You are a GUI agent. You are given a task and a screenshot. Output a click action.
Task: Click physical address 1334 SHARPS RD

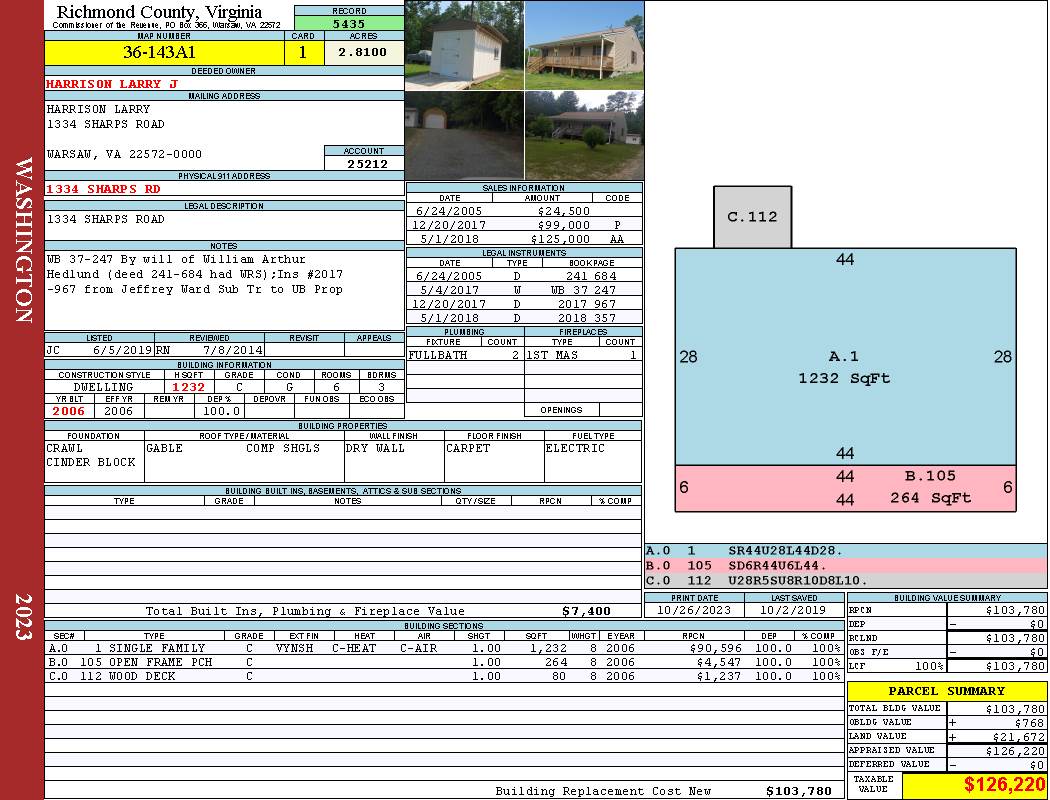[104, 188]
